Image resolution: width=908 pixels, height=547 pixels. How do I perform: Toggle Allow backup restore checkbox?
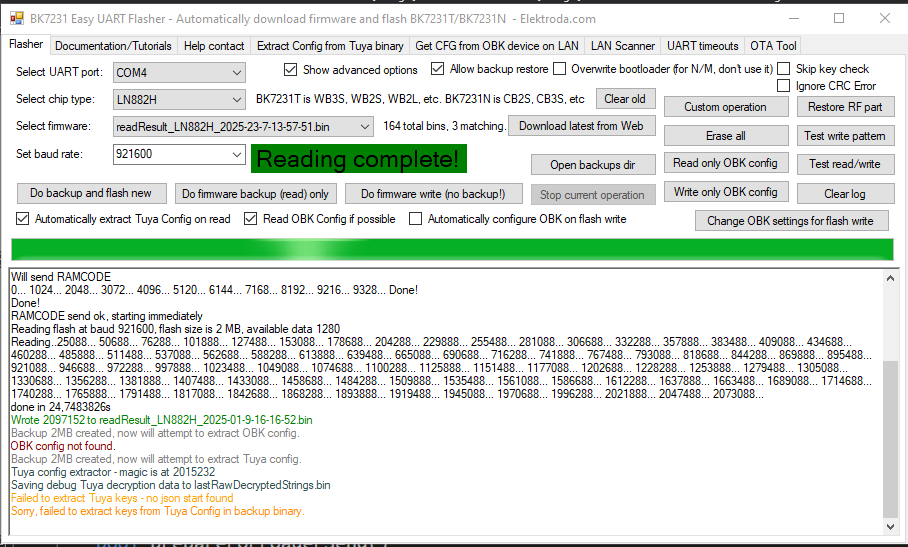(x=437, y=69)
